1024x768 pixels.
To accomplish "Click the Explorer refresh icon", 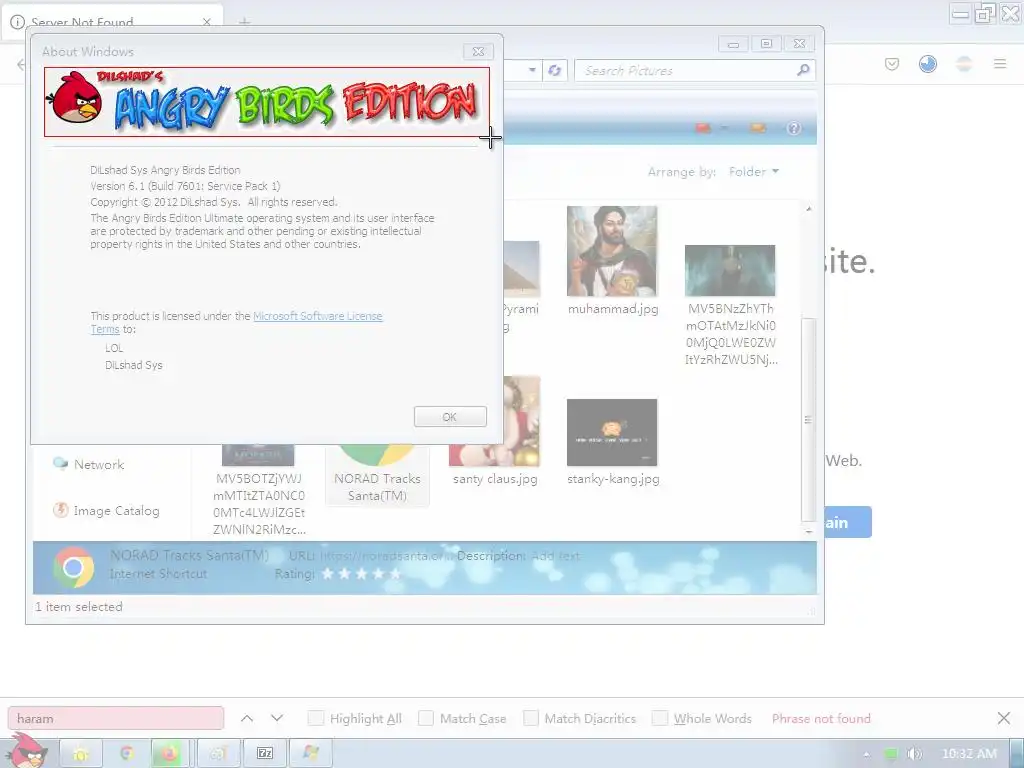I will (554, 70).
